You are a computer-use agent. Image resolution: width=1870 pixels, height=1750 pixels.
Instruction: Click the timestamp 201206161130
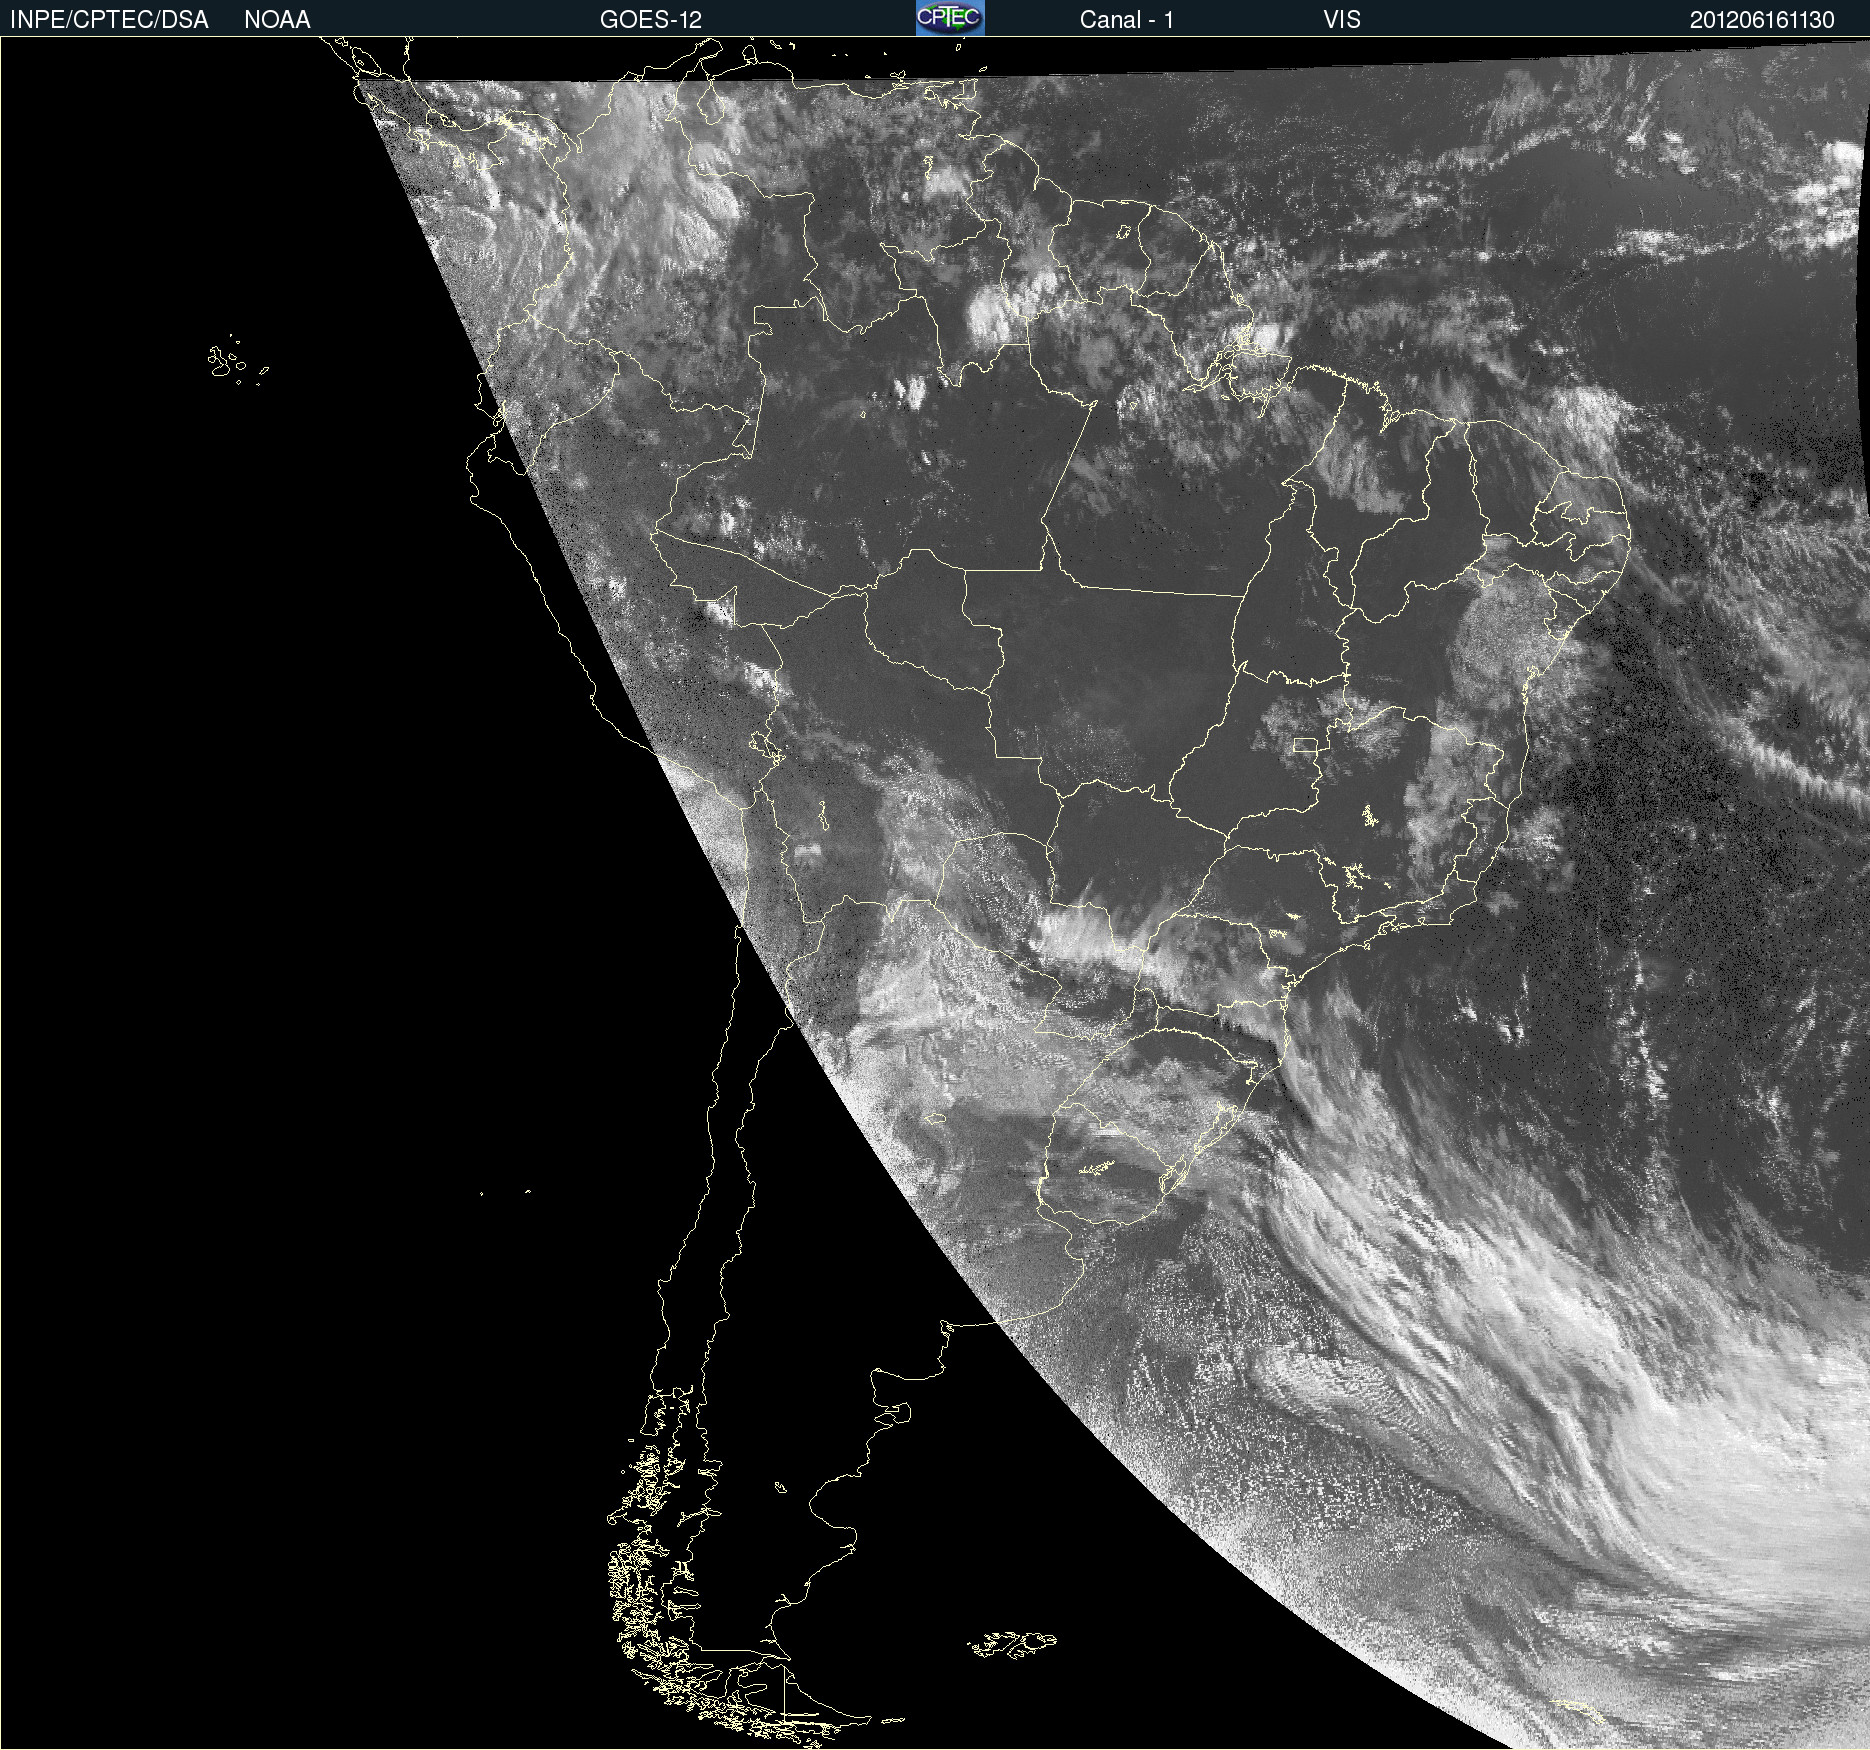tap(1762, 20)
